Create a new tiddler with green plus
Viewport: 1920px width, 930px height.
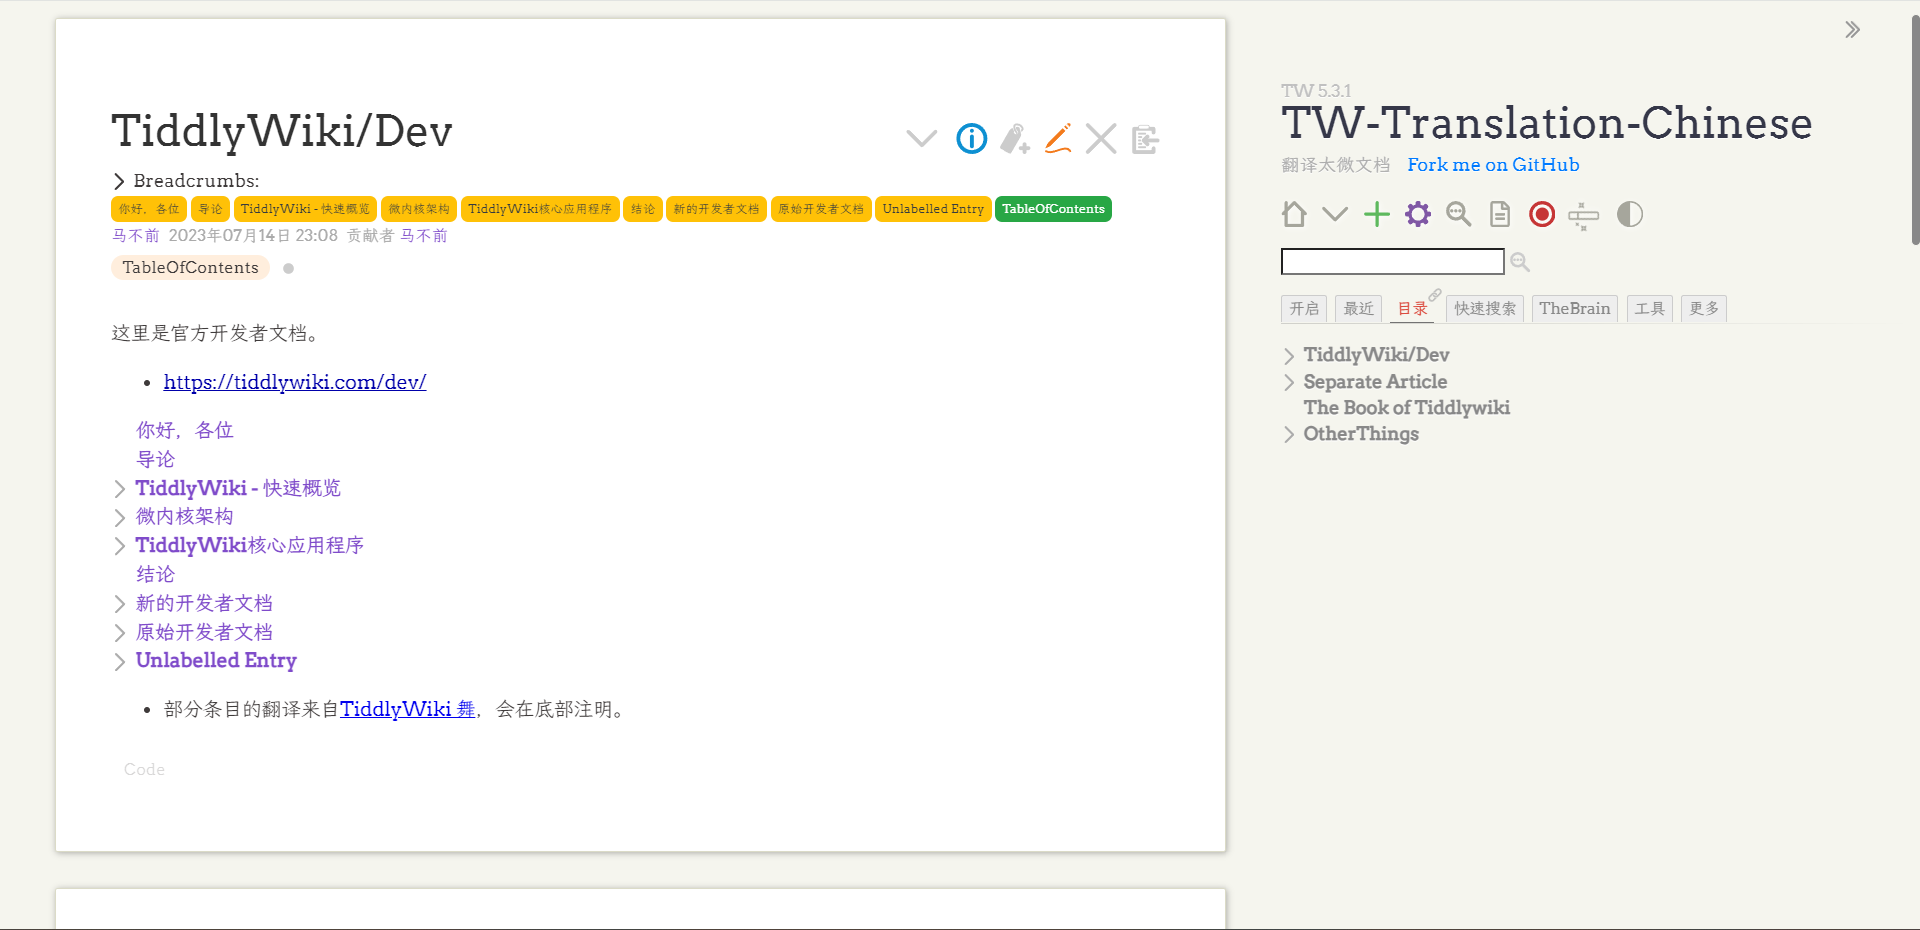coord(1377,214)
